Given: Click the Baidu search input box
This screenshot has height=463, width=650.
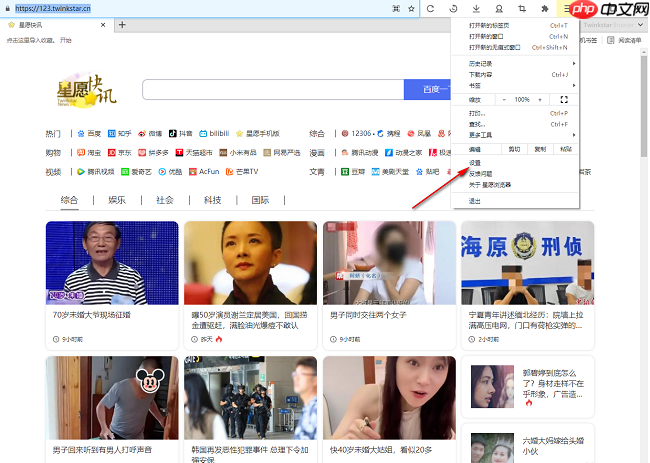Looking at the screenshot, I should tap(273, 90).
